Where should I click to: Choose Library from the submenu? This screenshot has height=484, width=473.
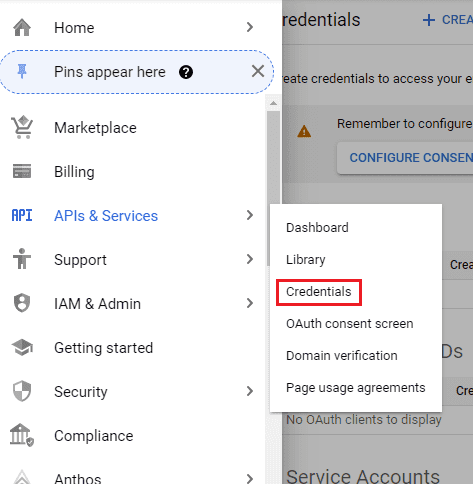click(306, 260)
